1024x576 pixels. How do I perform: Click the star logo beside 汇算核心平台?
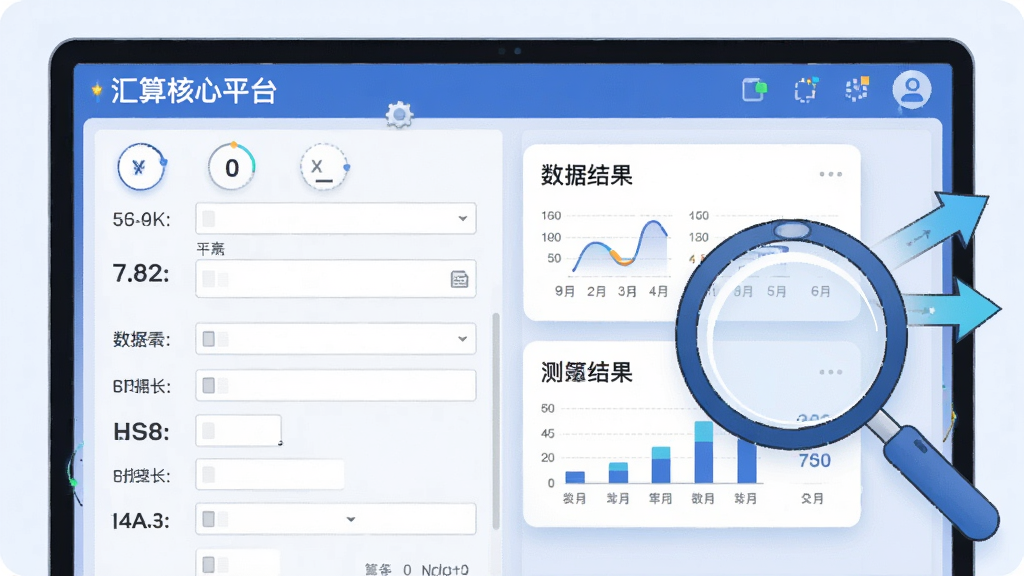coord(97,90)
